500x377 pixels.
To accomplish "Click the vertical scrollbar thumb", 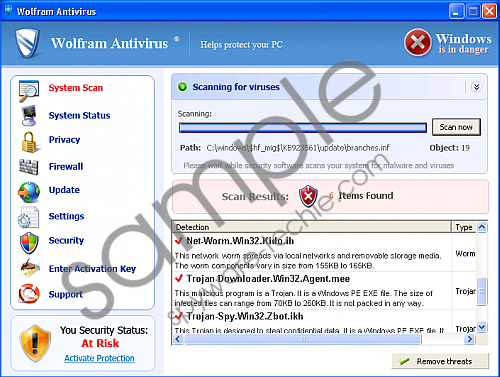I will click(482, 291).
